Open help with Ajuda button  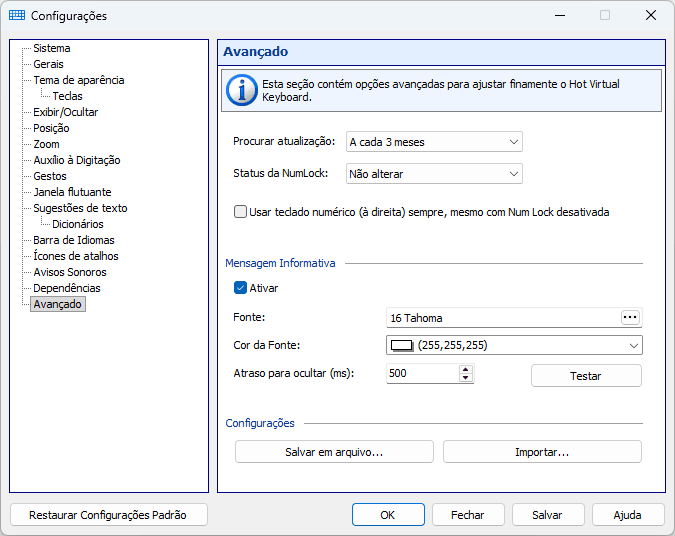point(628,515)
